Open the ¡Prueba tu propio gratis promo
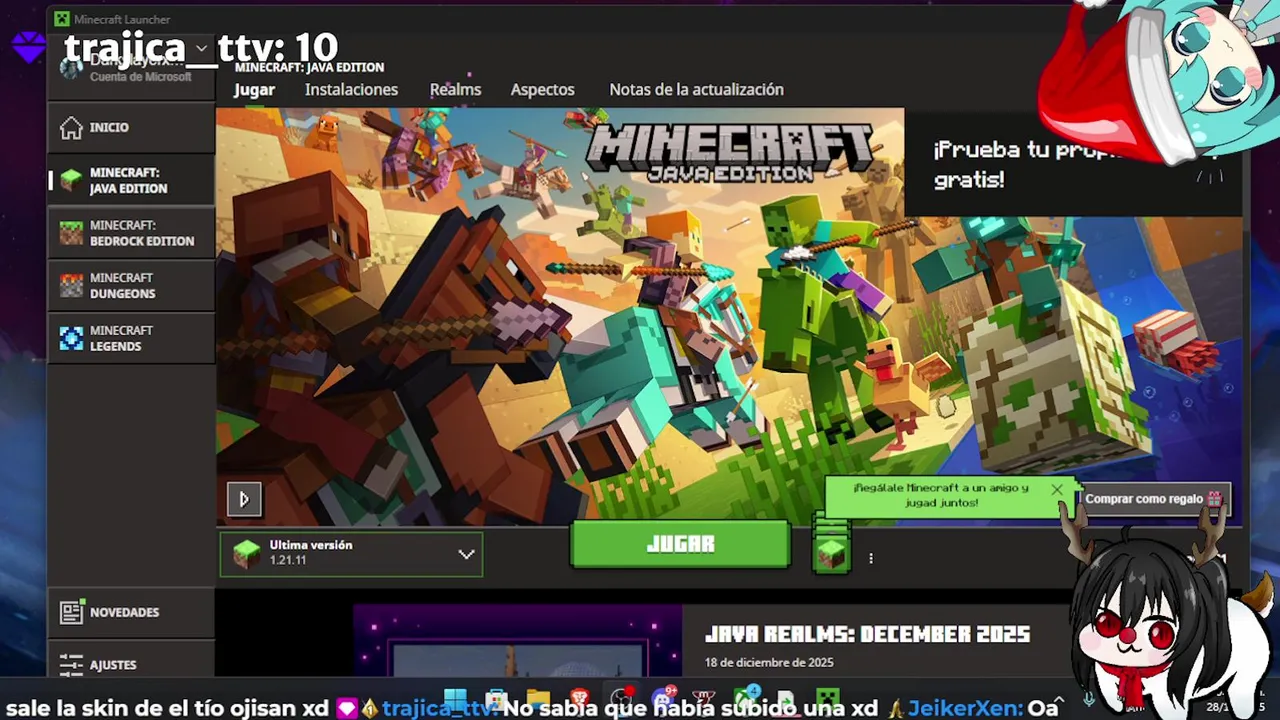 point(1072,163)
